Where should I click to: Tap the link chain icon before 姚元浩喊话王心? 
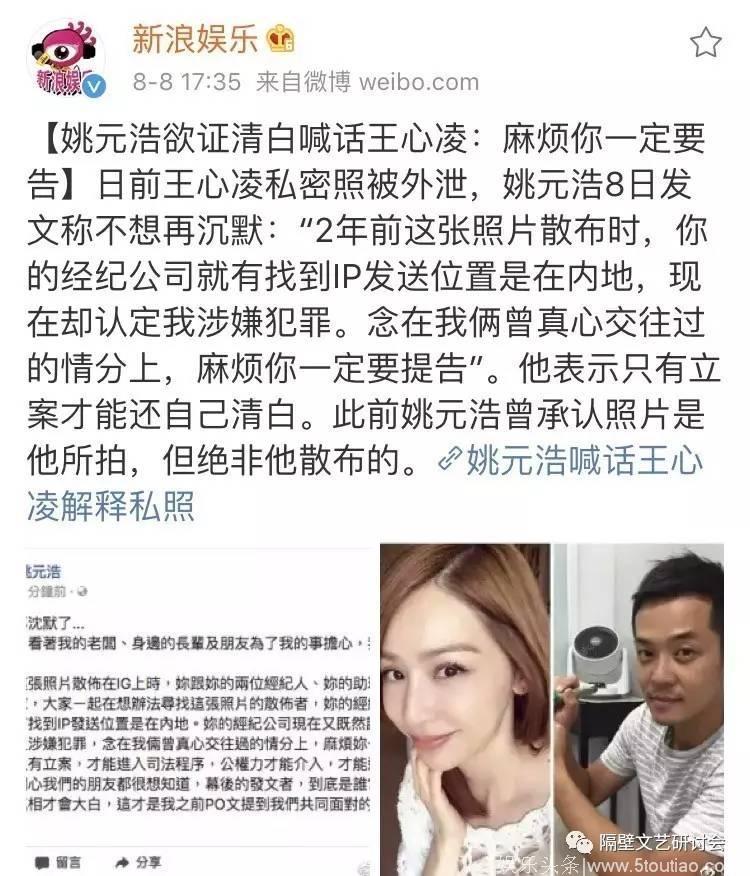[450, 459]
